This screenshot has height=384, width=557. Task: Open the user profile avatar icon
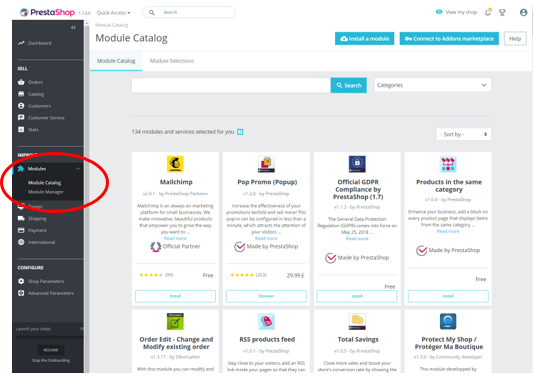[x=523, y=12]
